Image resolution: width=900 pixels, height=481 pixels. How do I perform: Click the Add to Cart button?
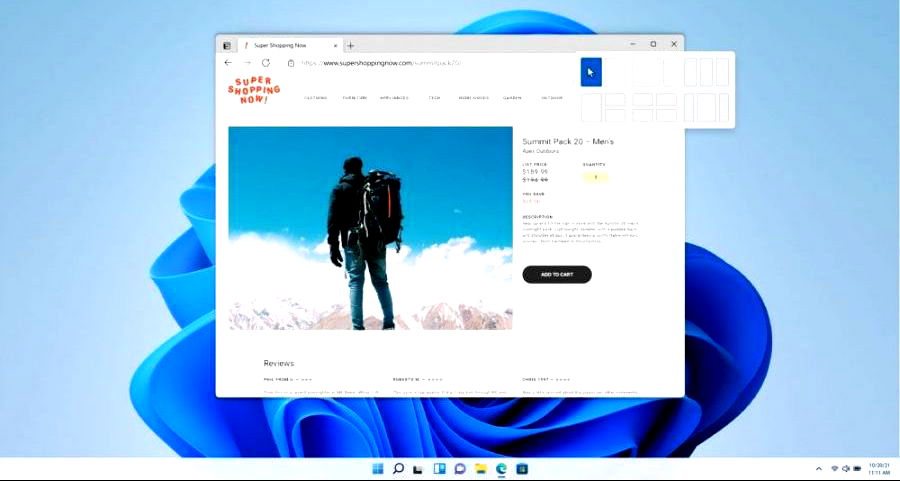557,274
